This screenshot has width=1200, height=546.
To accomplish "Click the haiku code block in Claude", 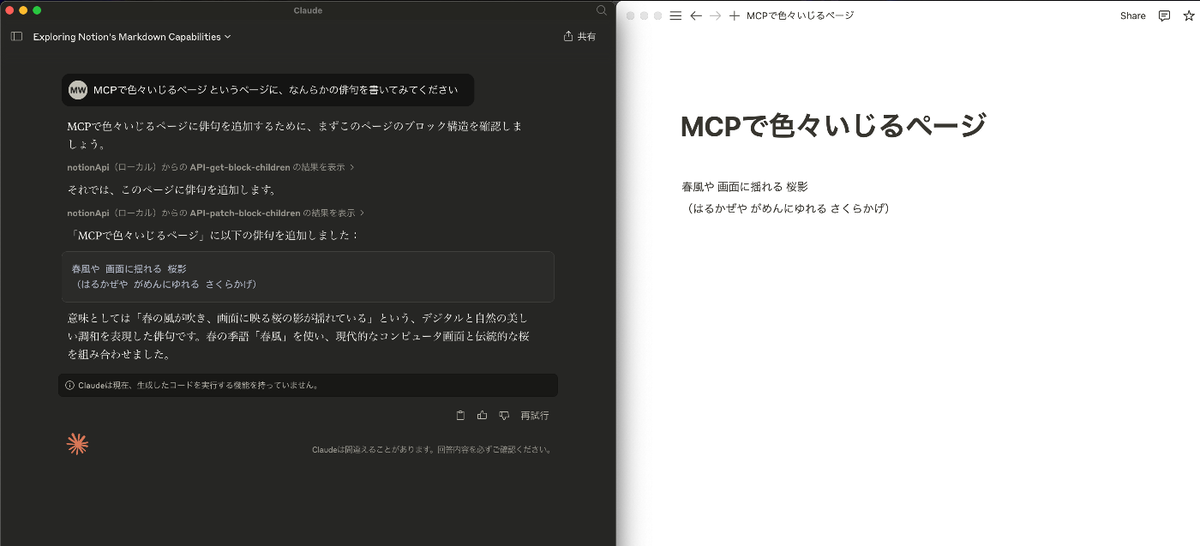I will click(x=308, y=276).
